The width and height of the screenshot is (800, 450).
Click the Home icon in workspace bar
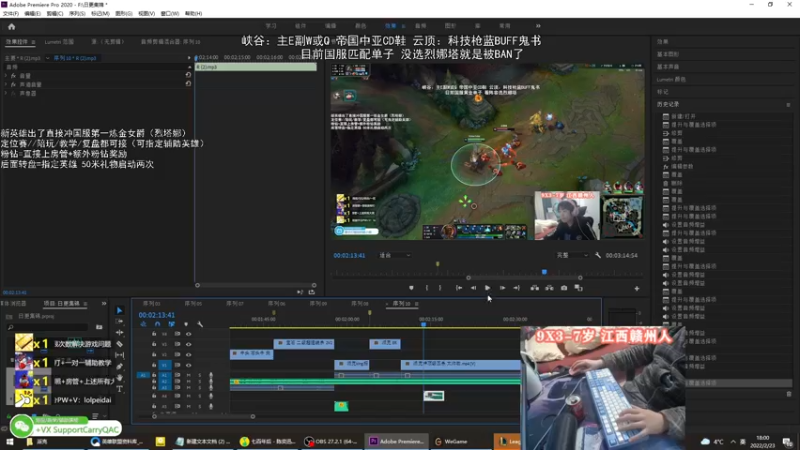tap(11, 26)
